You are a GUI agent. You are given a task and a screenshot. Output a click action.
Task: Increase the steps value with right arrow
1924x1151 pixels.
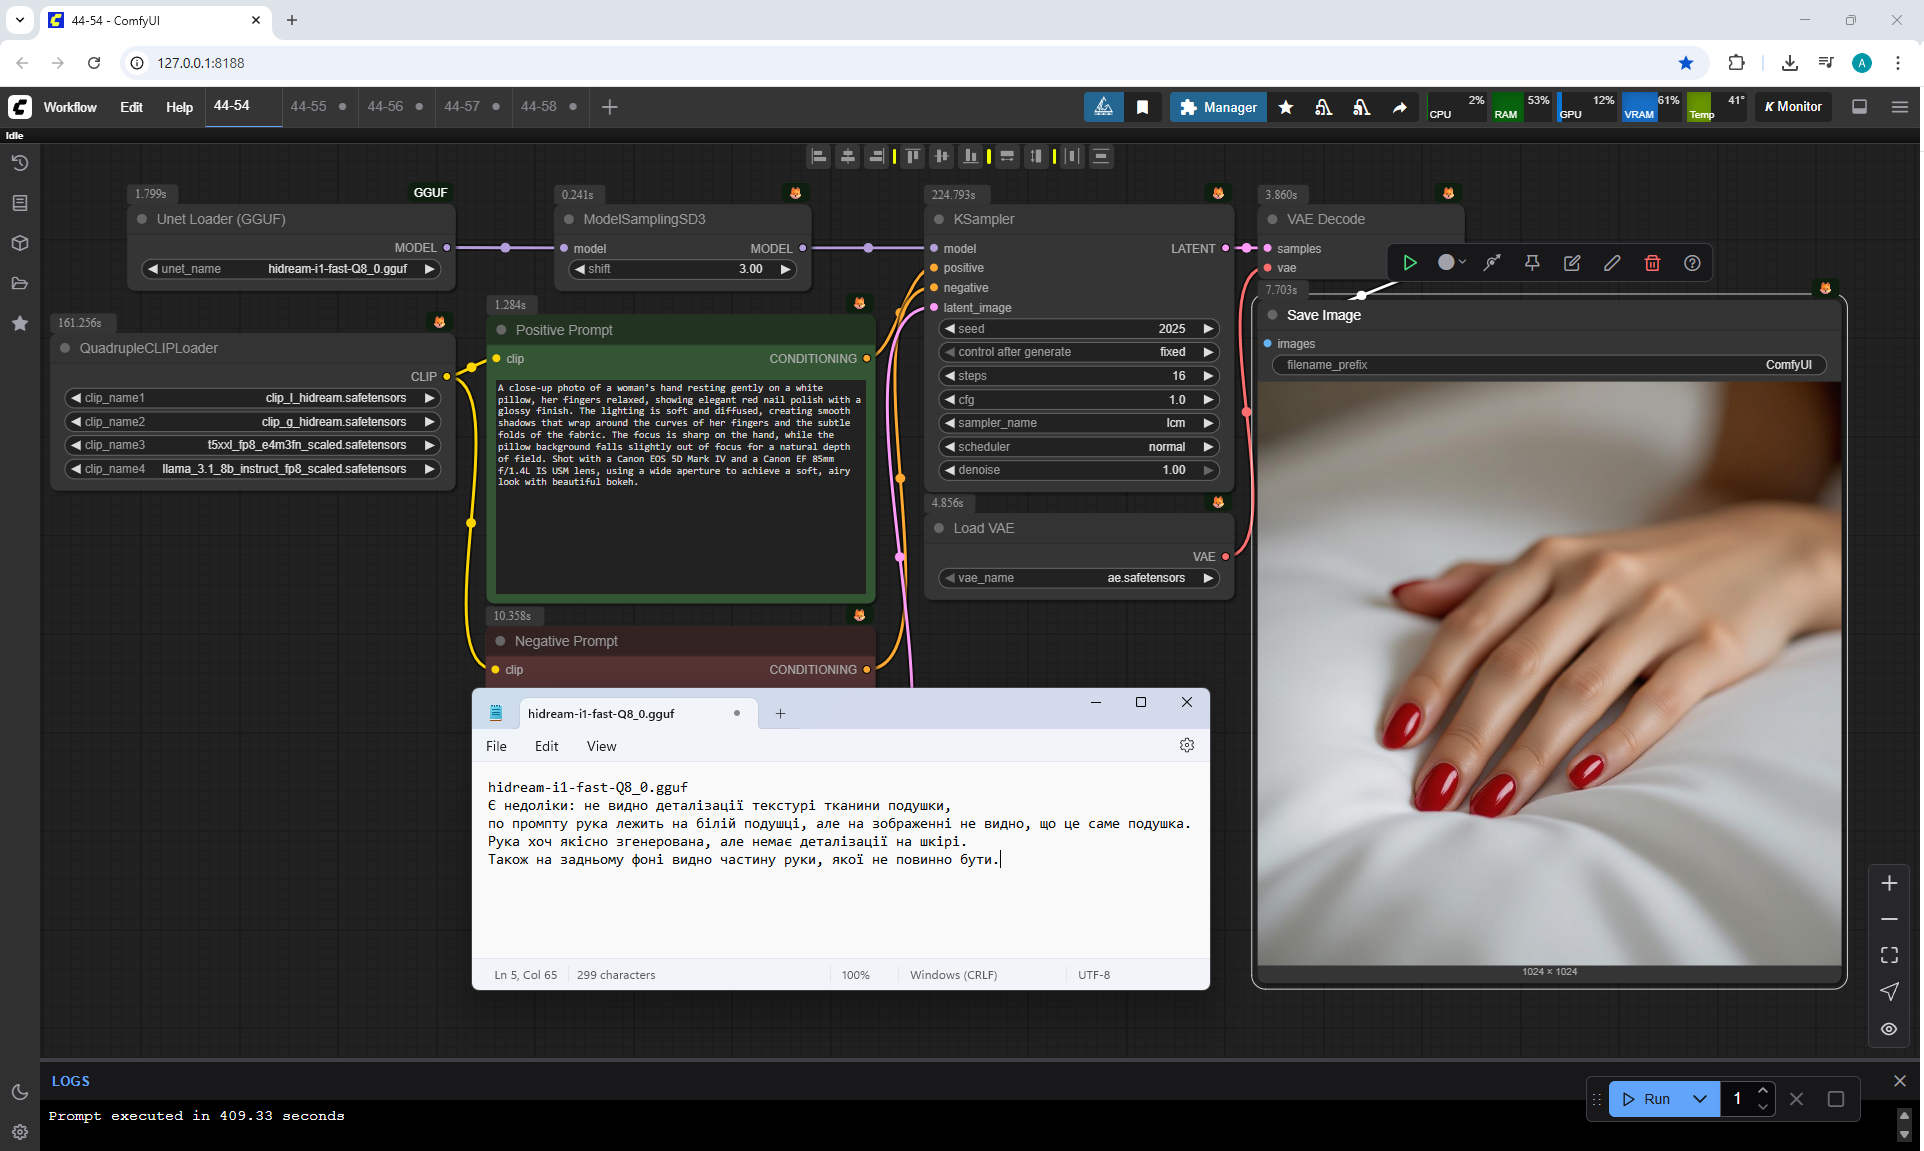tap(1208, 376)
